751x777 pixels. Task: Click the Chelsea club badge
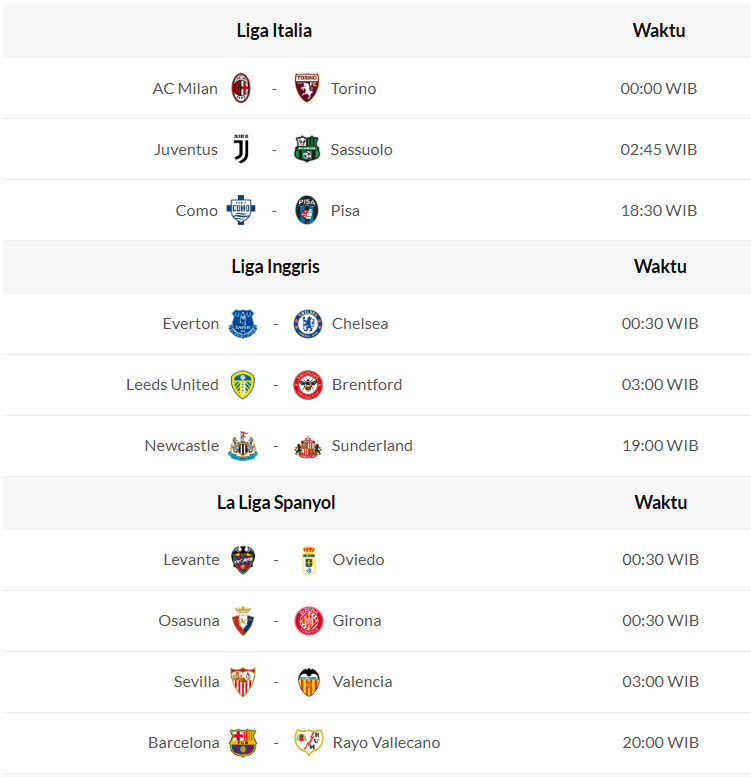click(308, 323)
